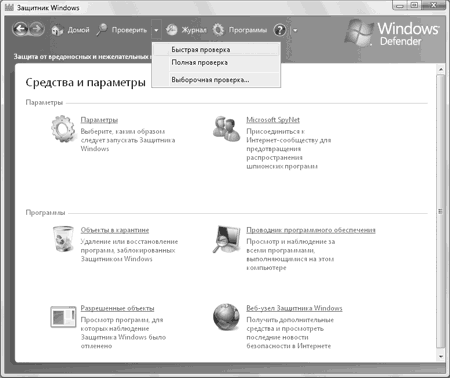The width and height of the screenshot is (450, 378).
Task: Minimize the Защитник Windows window
Action: coord(400,5)
